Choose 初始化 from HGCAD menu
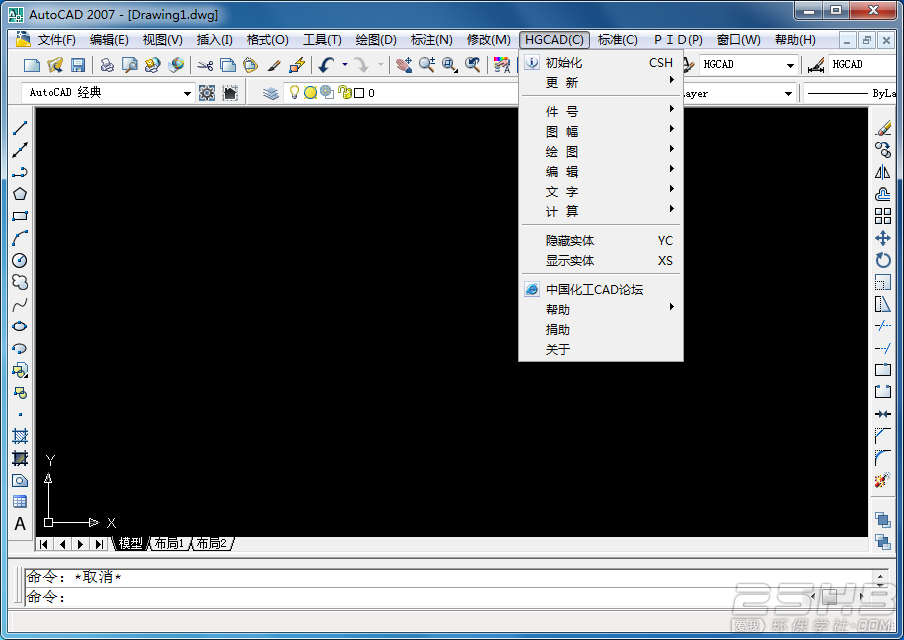 601,62
